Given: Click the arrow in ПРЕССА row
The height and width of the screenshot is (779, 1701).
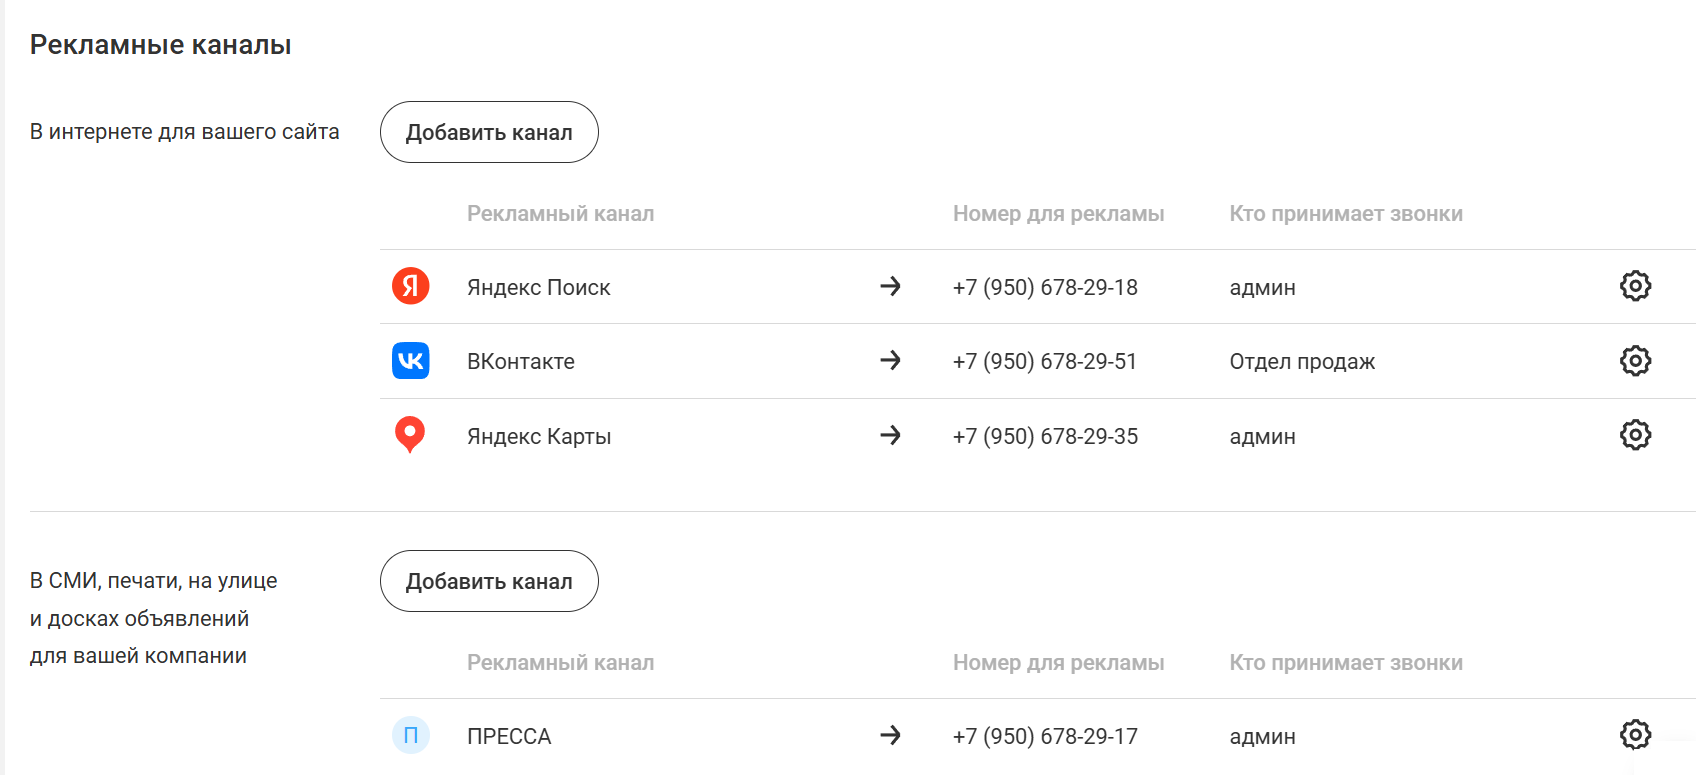Looking at the screenshot, I should 890,735.
